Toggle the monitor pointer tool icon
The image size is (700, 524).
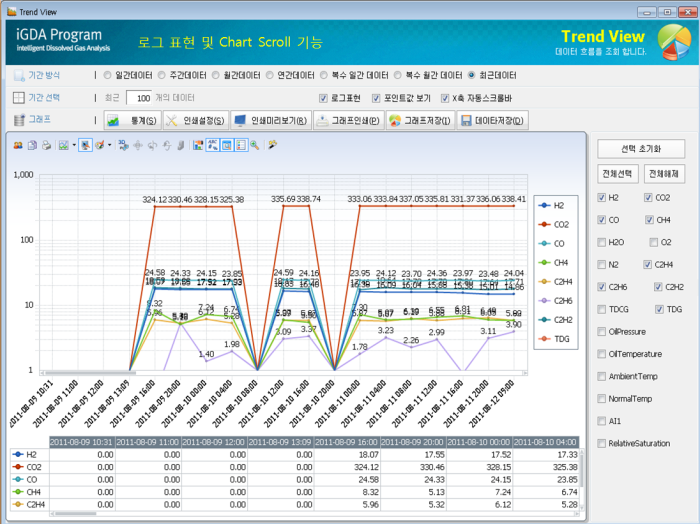pyautogui.click(x=85, y=145)
